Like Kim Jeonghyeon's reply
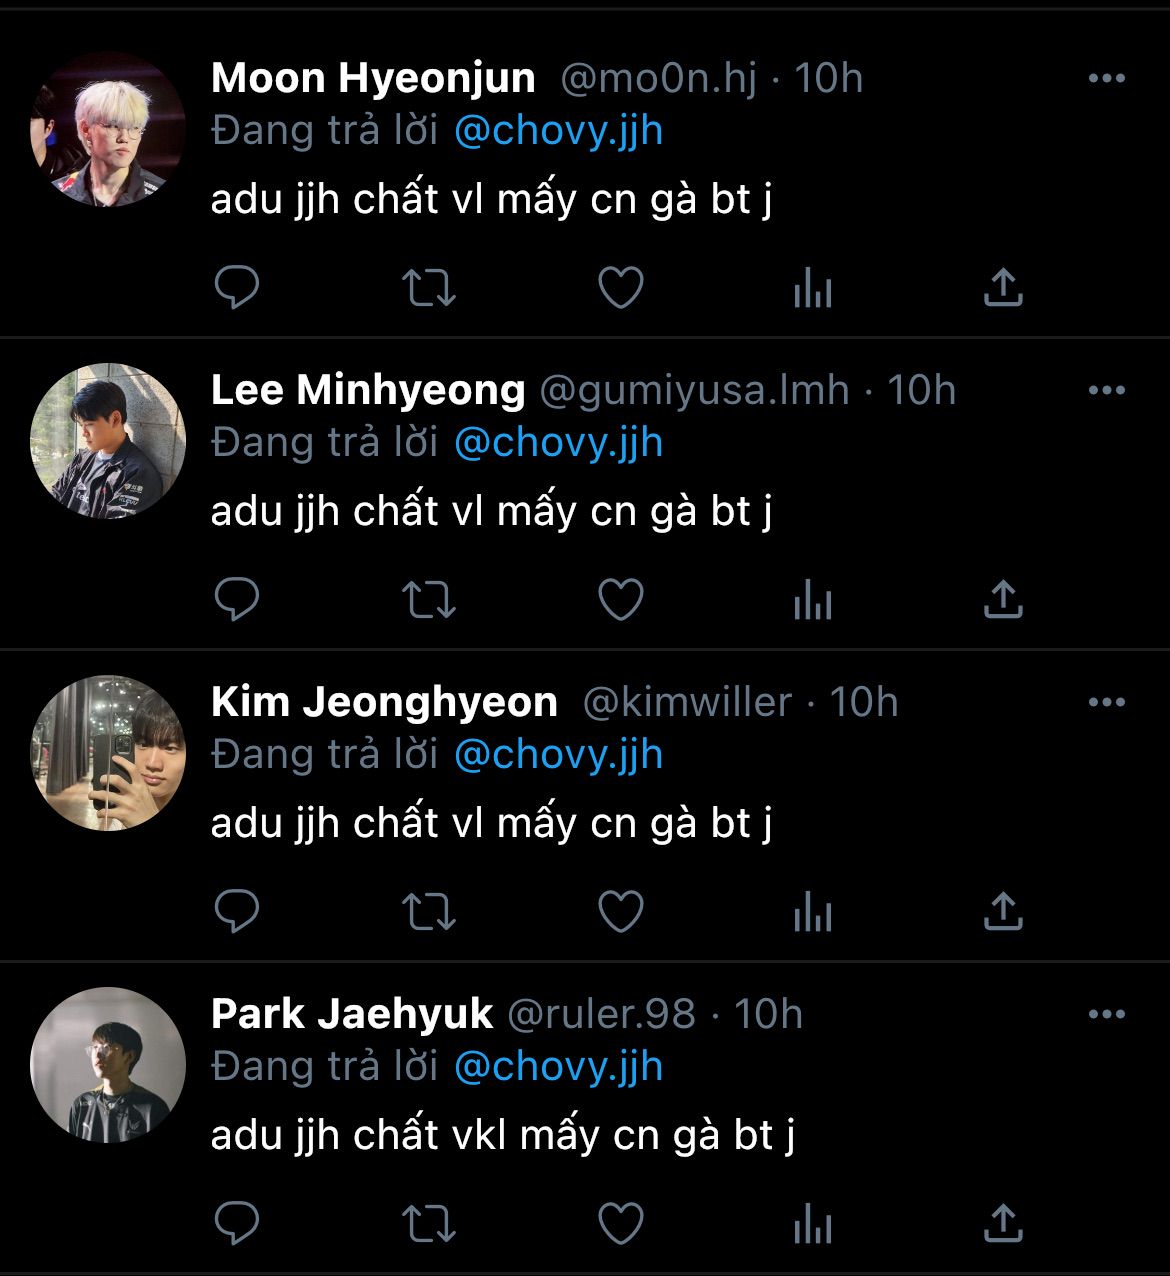This screenshot has height=1276, width=1170. click(x=620, y=912)
